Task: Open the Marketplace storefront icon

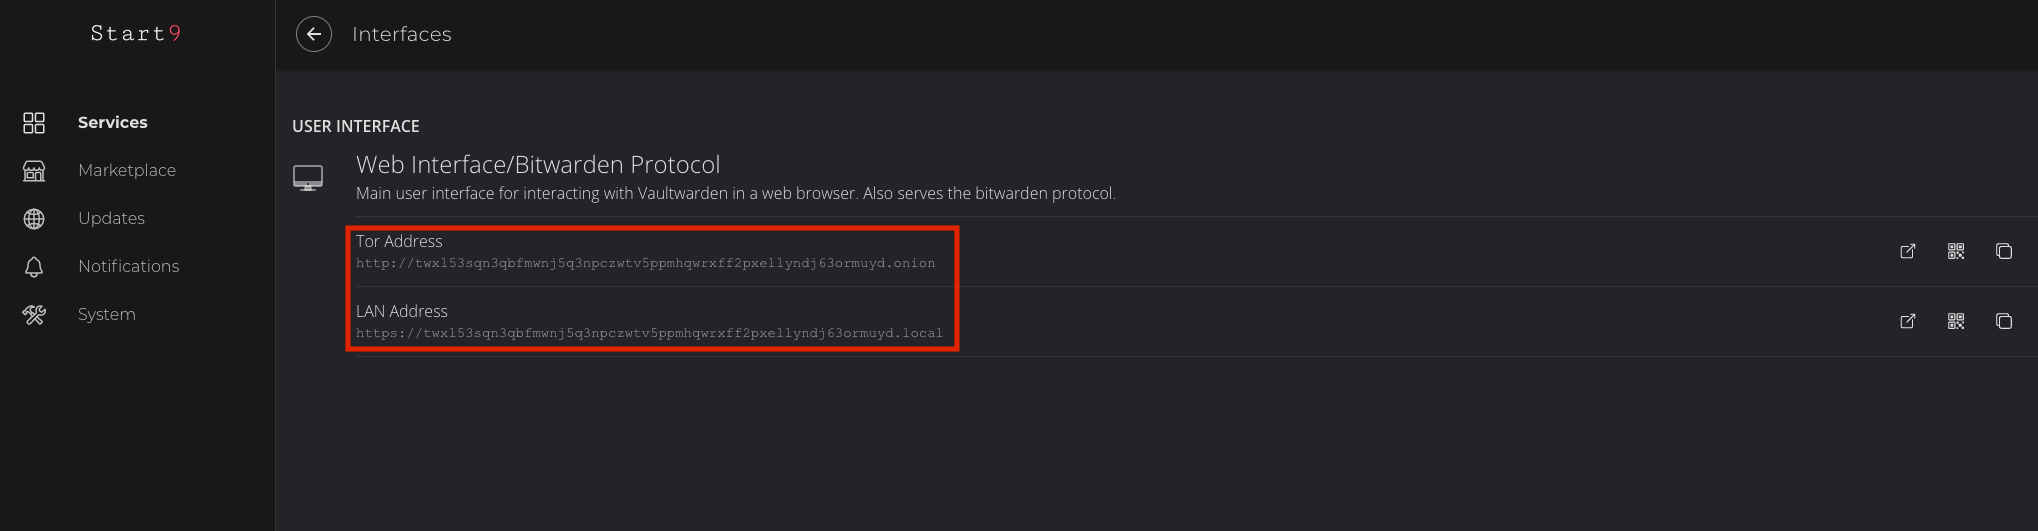Action: point(34,171)
